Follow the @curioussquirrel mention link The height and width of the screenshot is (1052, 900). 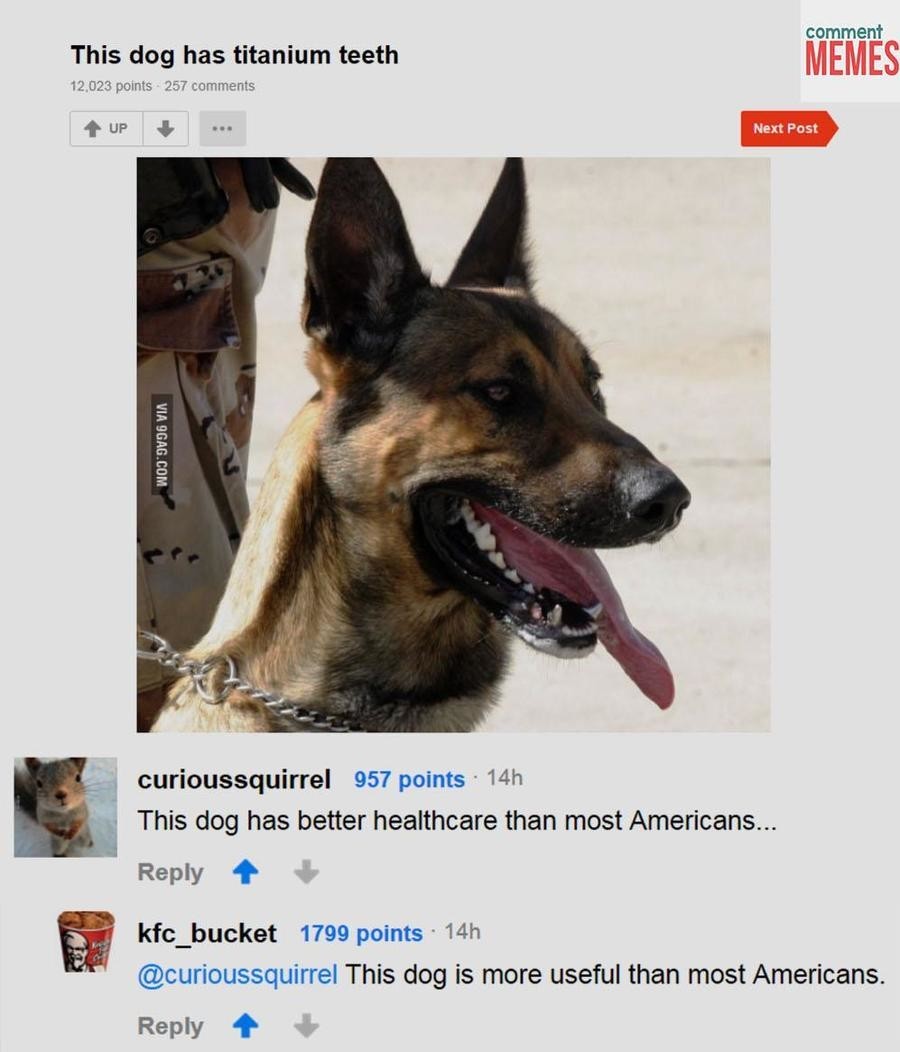tap(238, 975)
